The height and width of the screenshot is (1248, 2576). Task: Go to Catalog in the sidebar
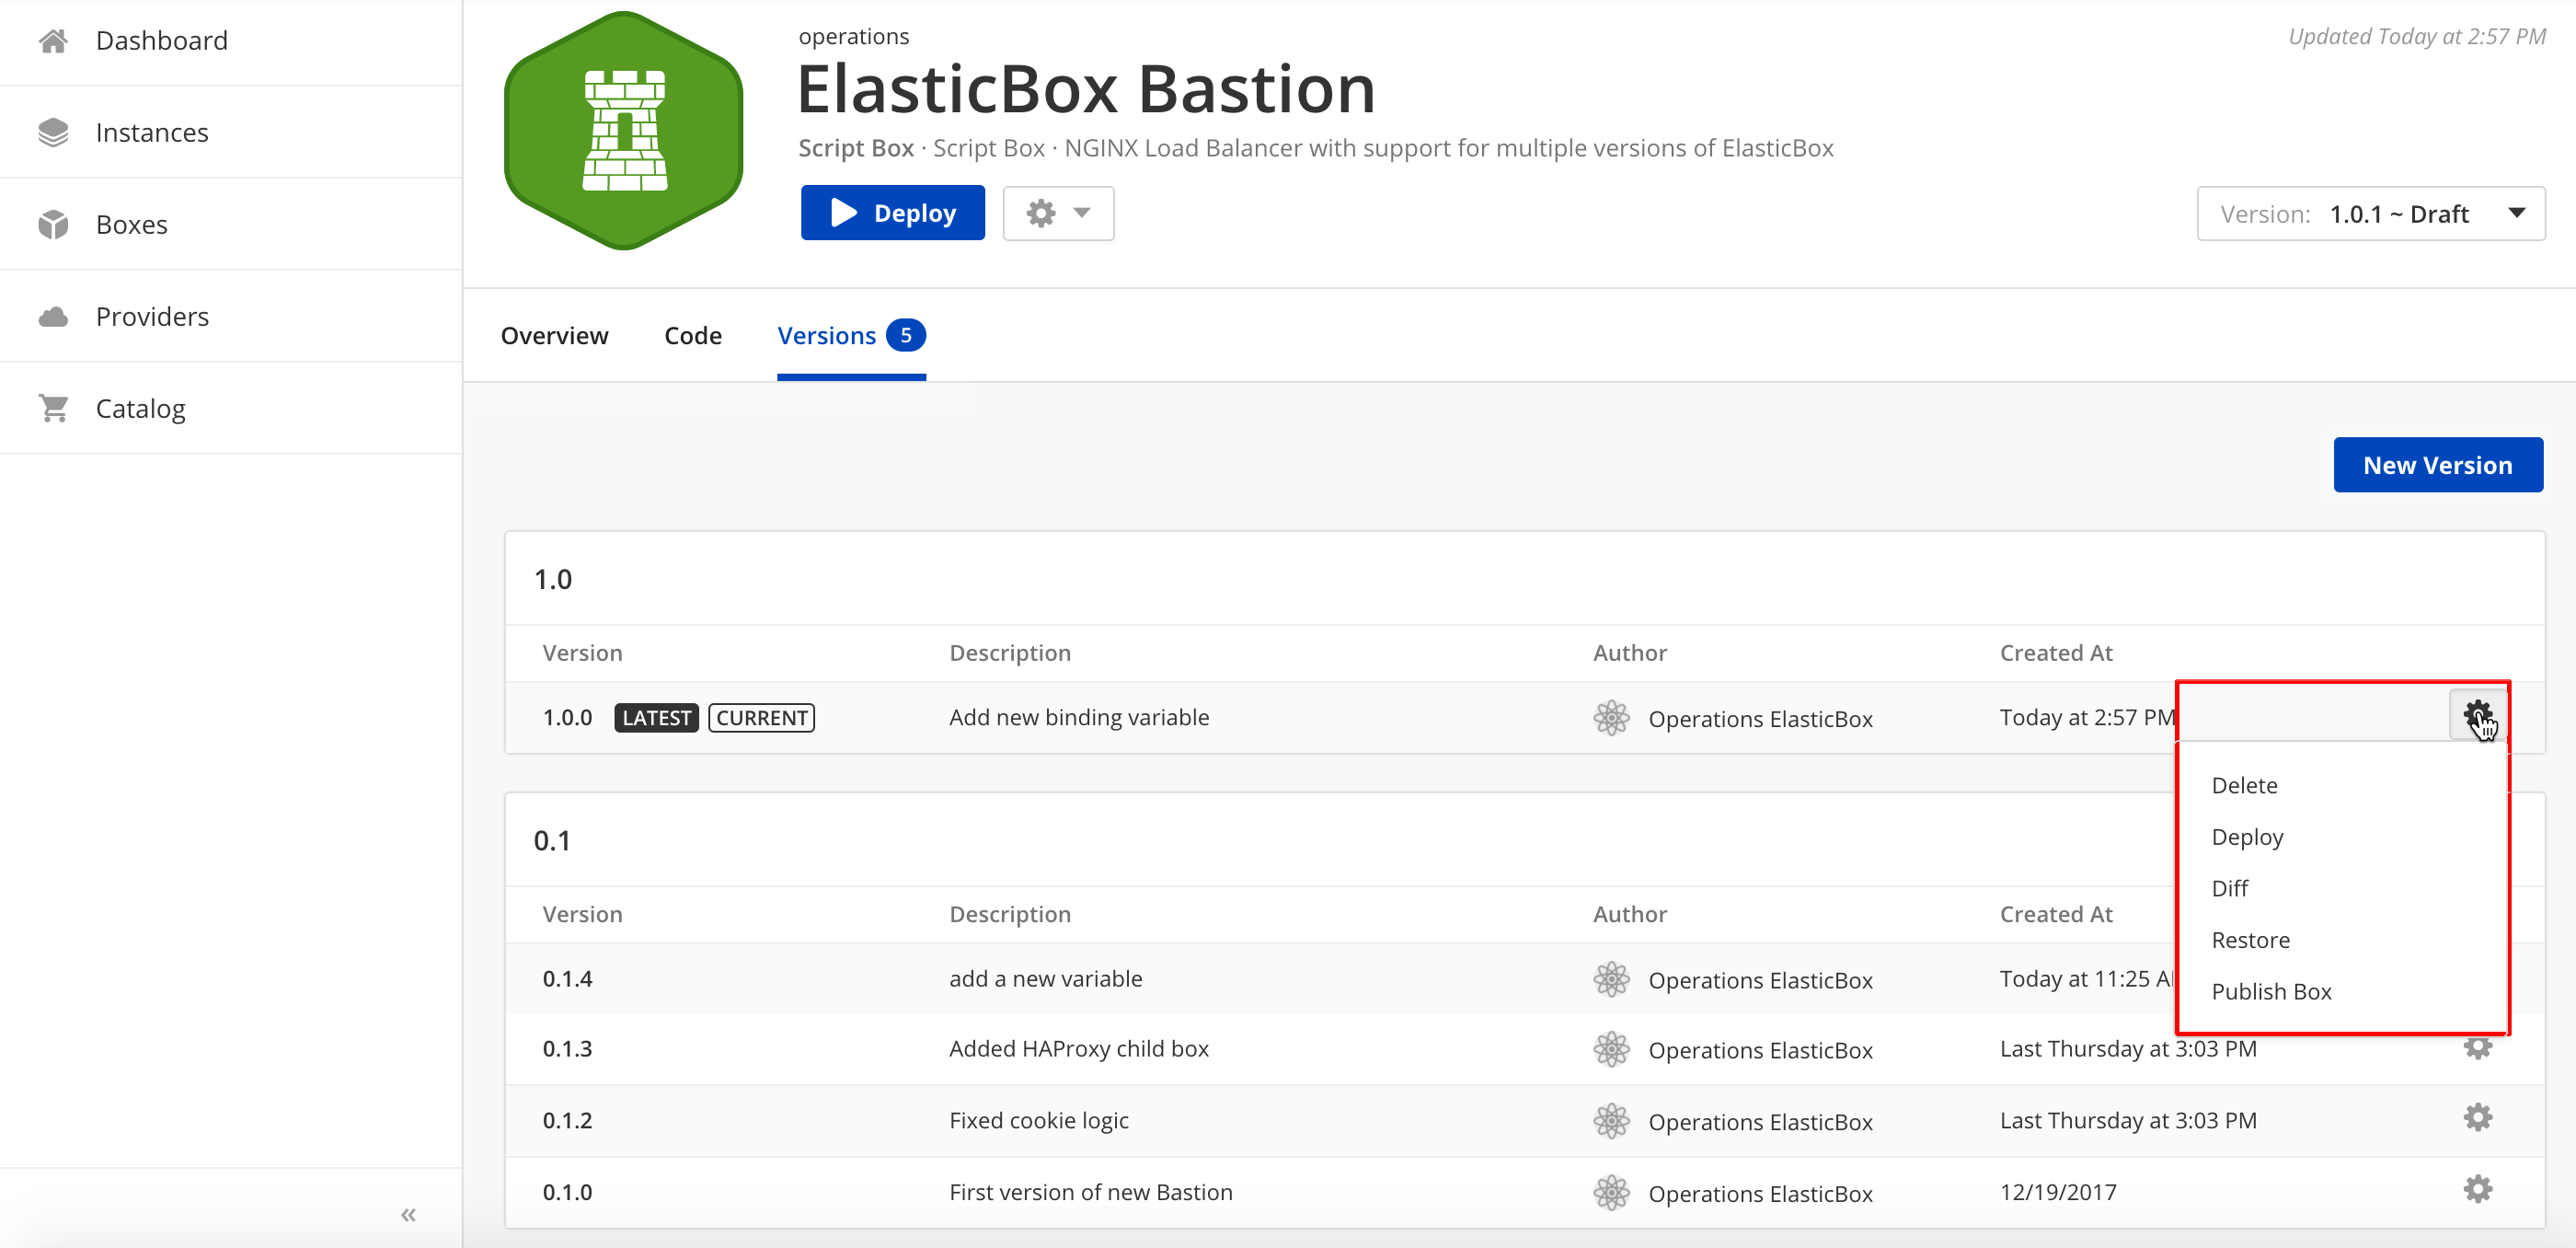click(x=140, y=408)
